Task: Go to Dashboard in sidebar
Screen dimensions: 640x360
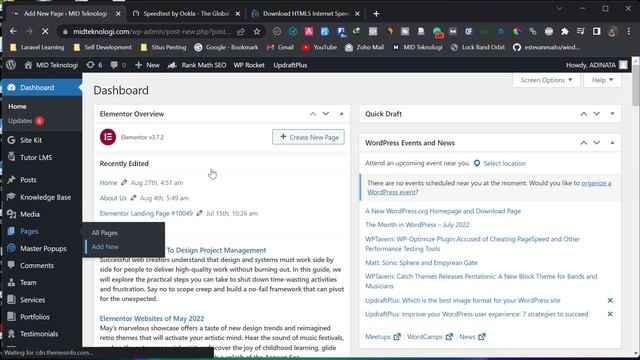Action: (x=41, y=87)
